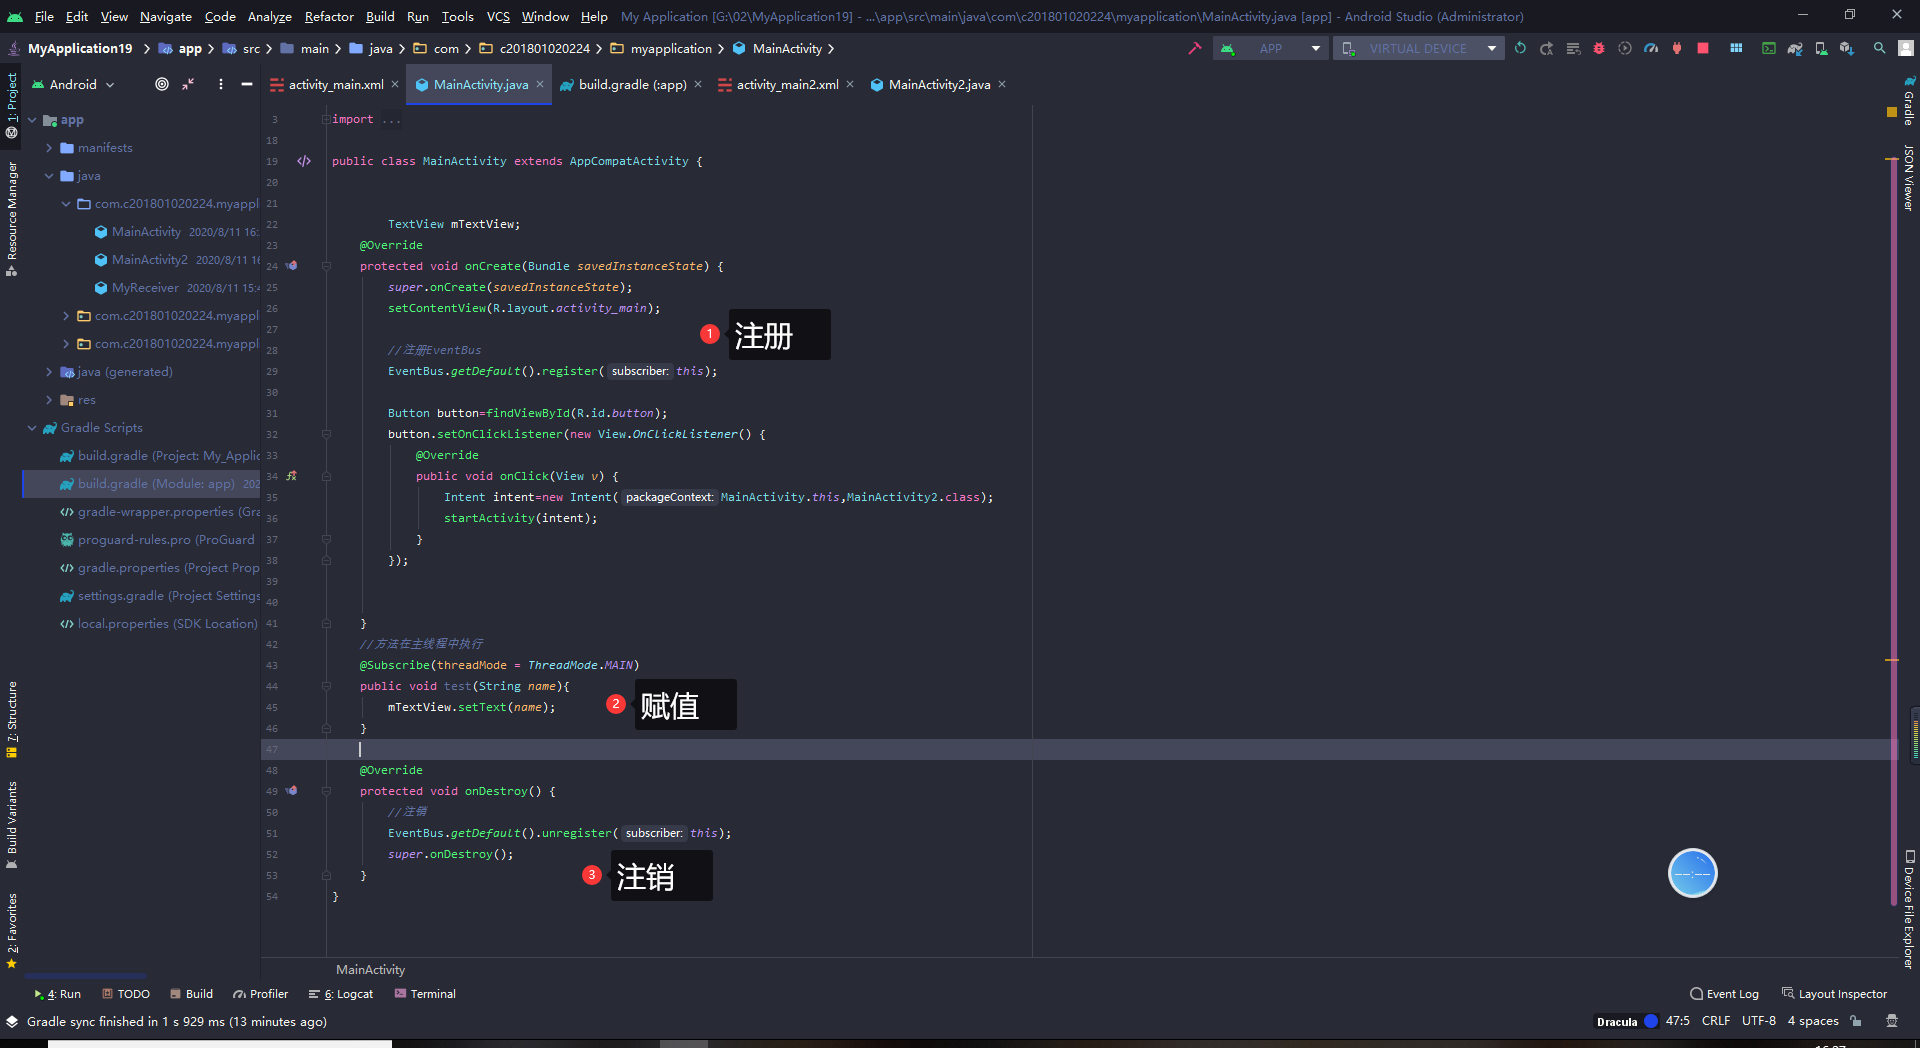Open the VIRTUAL DEVICE selector dropdown

pyautogui.click(x=1418, y=48)
